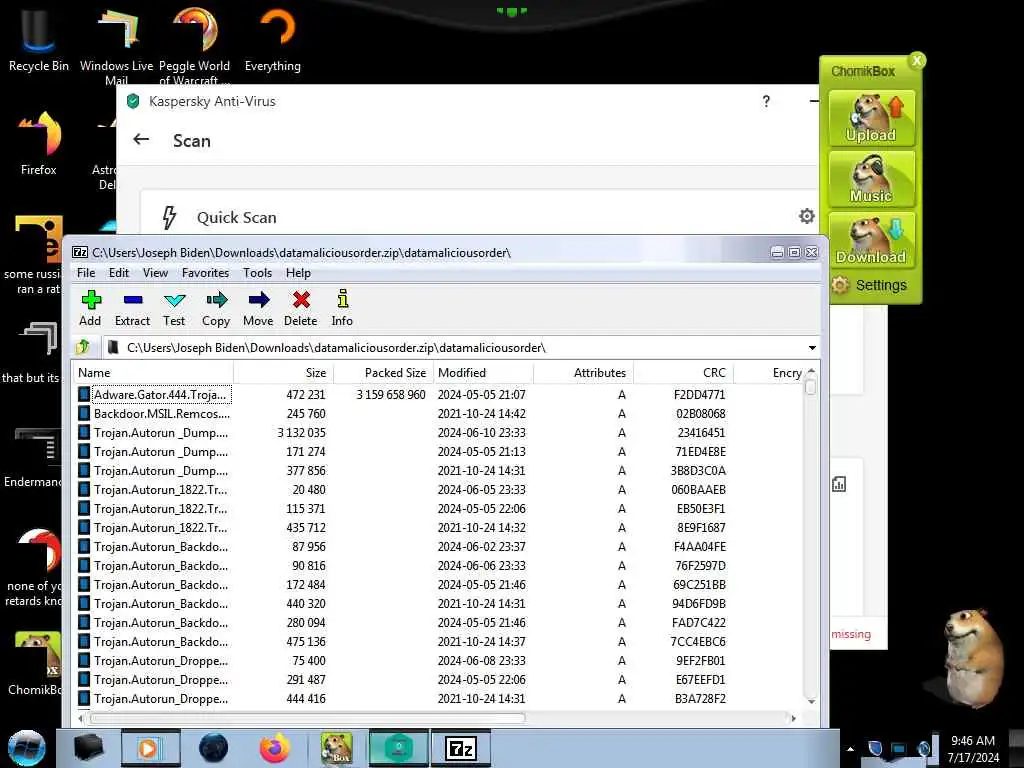Open Peggle World of Warcraft desktop icon
The image size is (1024, 768).
tap(195, 44)
